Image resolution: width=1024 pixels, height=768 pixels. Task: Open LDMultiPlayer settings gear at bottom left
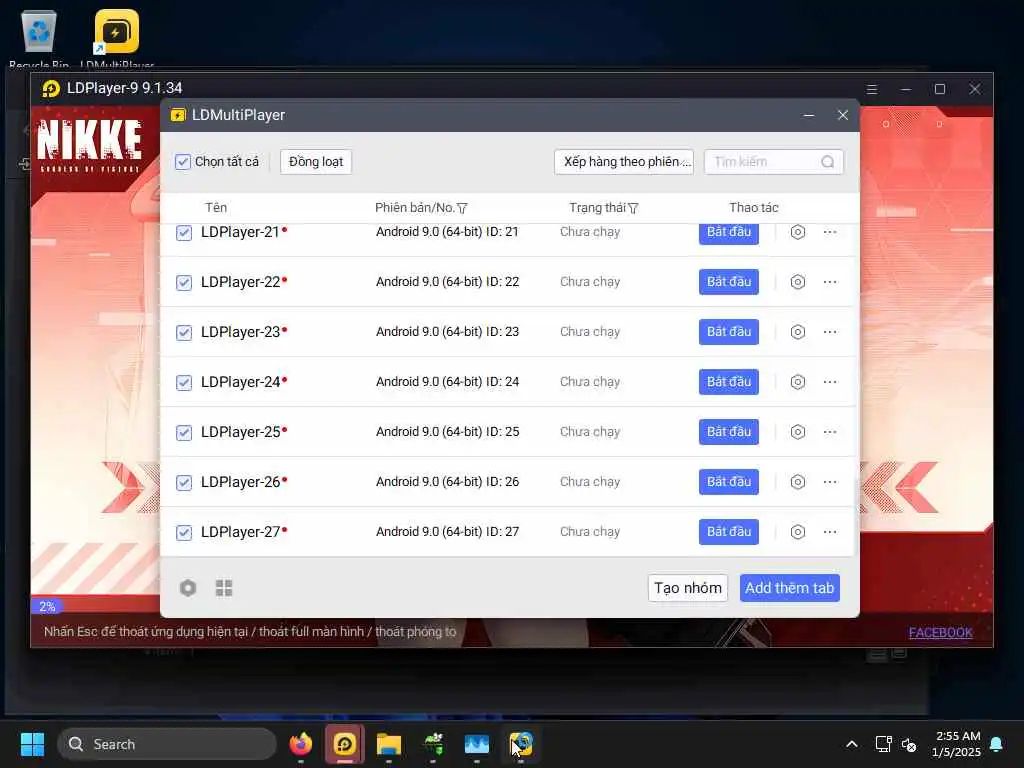[188, 588]
